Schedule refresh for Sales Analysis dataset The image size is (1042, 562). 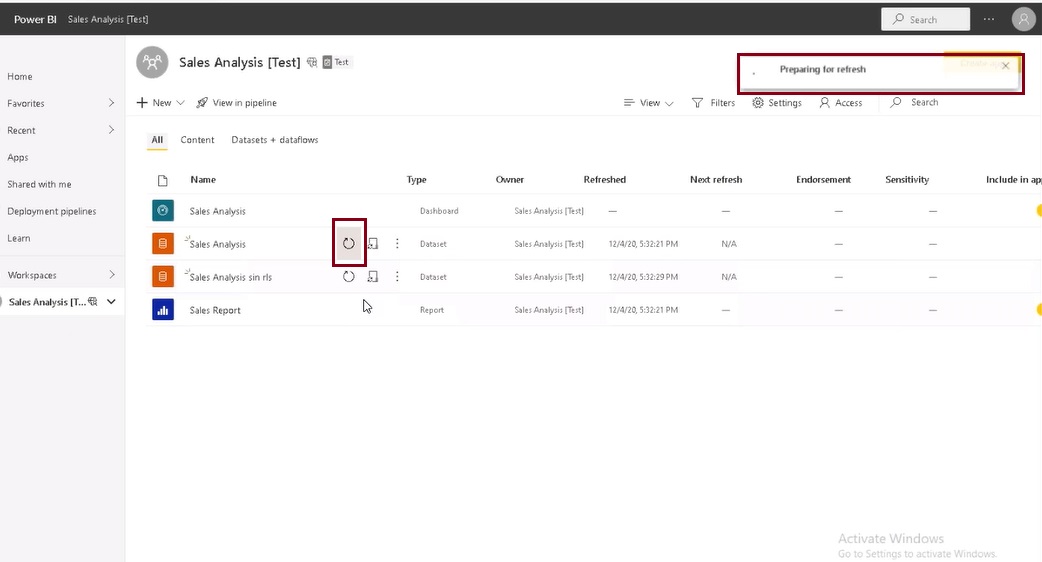coord(373,244)
